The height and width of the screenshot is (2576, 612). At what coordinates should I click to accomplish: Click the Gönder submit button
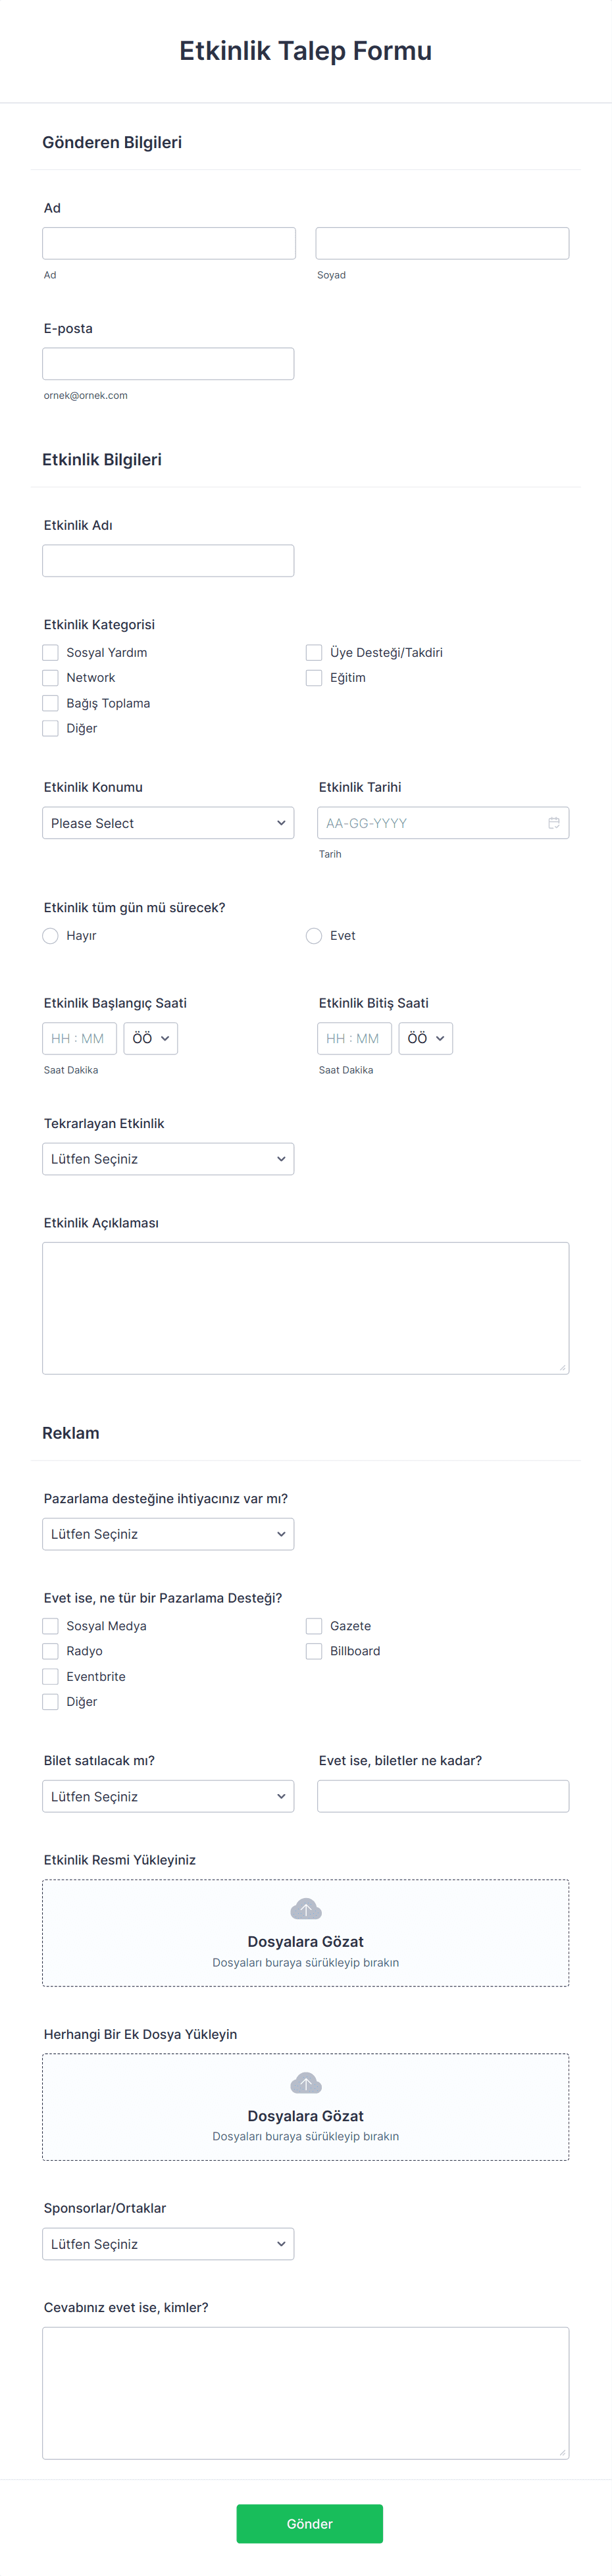pos(310,2524)
